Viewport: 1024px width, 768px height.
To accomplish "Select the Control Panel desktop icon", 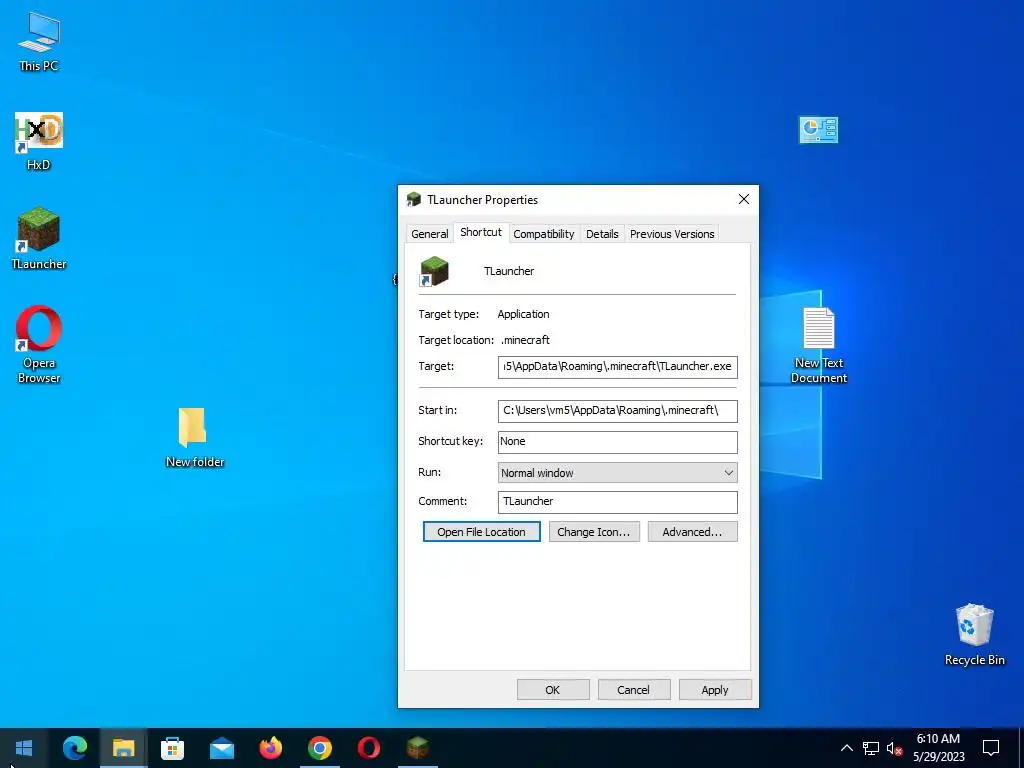I will tap(818, 130).
